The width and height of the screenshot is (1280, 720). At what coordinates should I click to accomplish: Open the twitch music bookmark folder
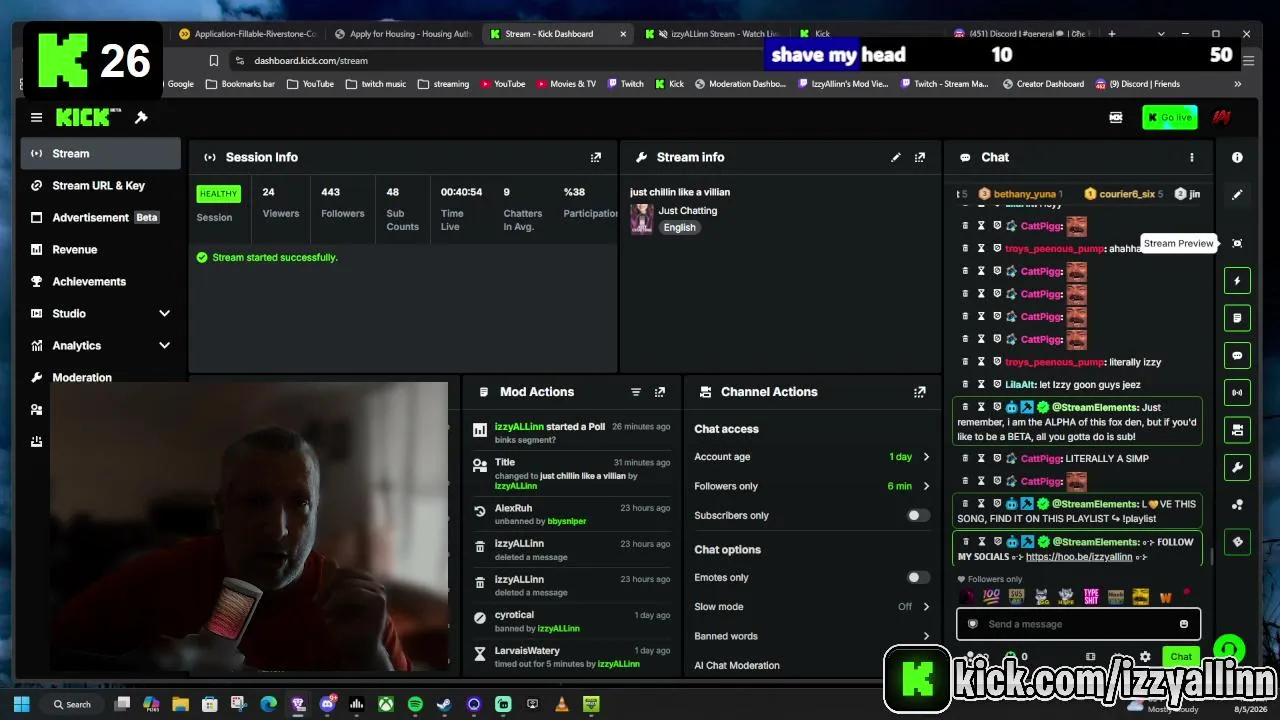point(376,84)
